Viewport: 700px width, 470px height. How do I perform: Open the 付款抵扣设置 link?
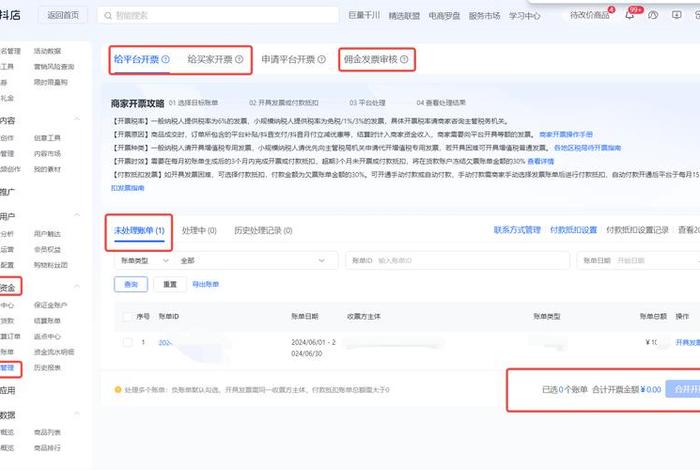pos(573,230)
